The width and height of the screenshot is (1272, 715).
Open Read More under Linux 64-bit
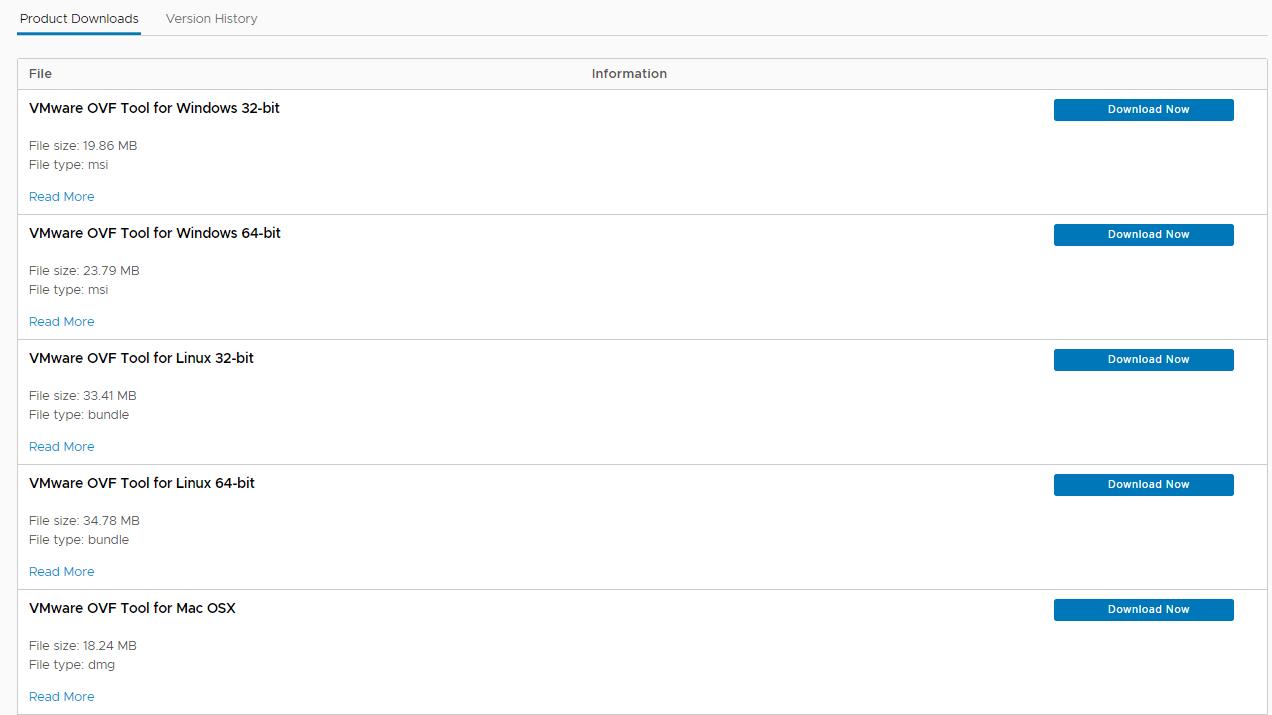[x=62, y=572]
